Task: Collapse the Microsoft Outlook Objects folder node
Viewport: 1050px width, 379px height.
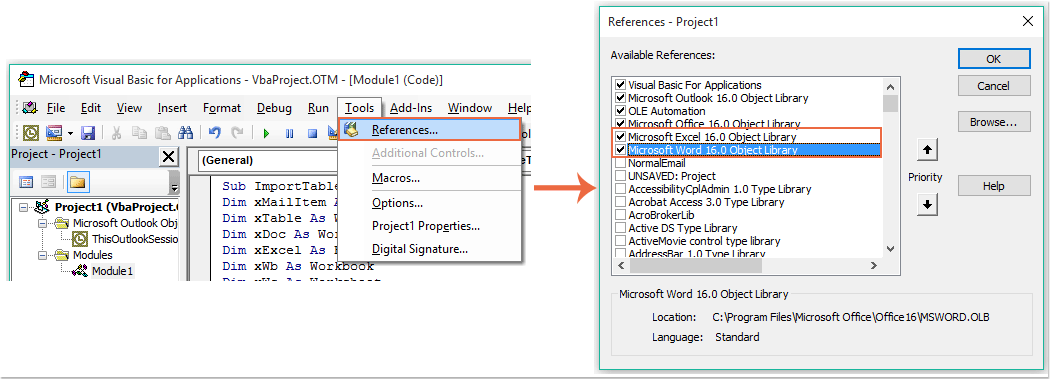Action: (x=44, y=223)
